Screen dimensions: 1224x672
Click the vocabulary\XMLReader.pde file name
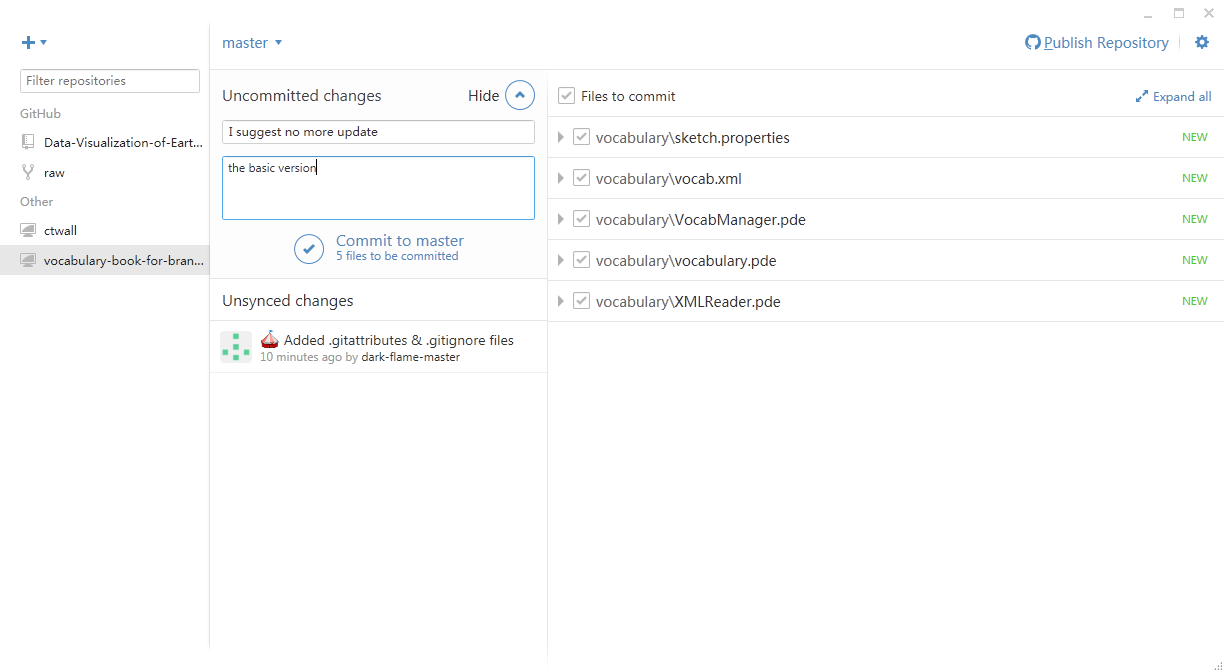pos(688,302)
